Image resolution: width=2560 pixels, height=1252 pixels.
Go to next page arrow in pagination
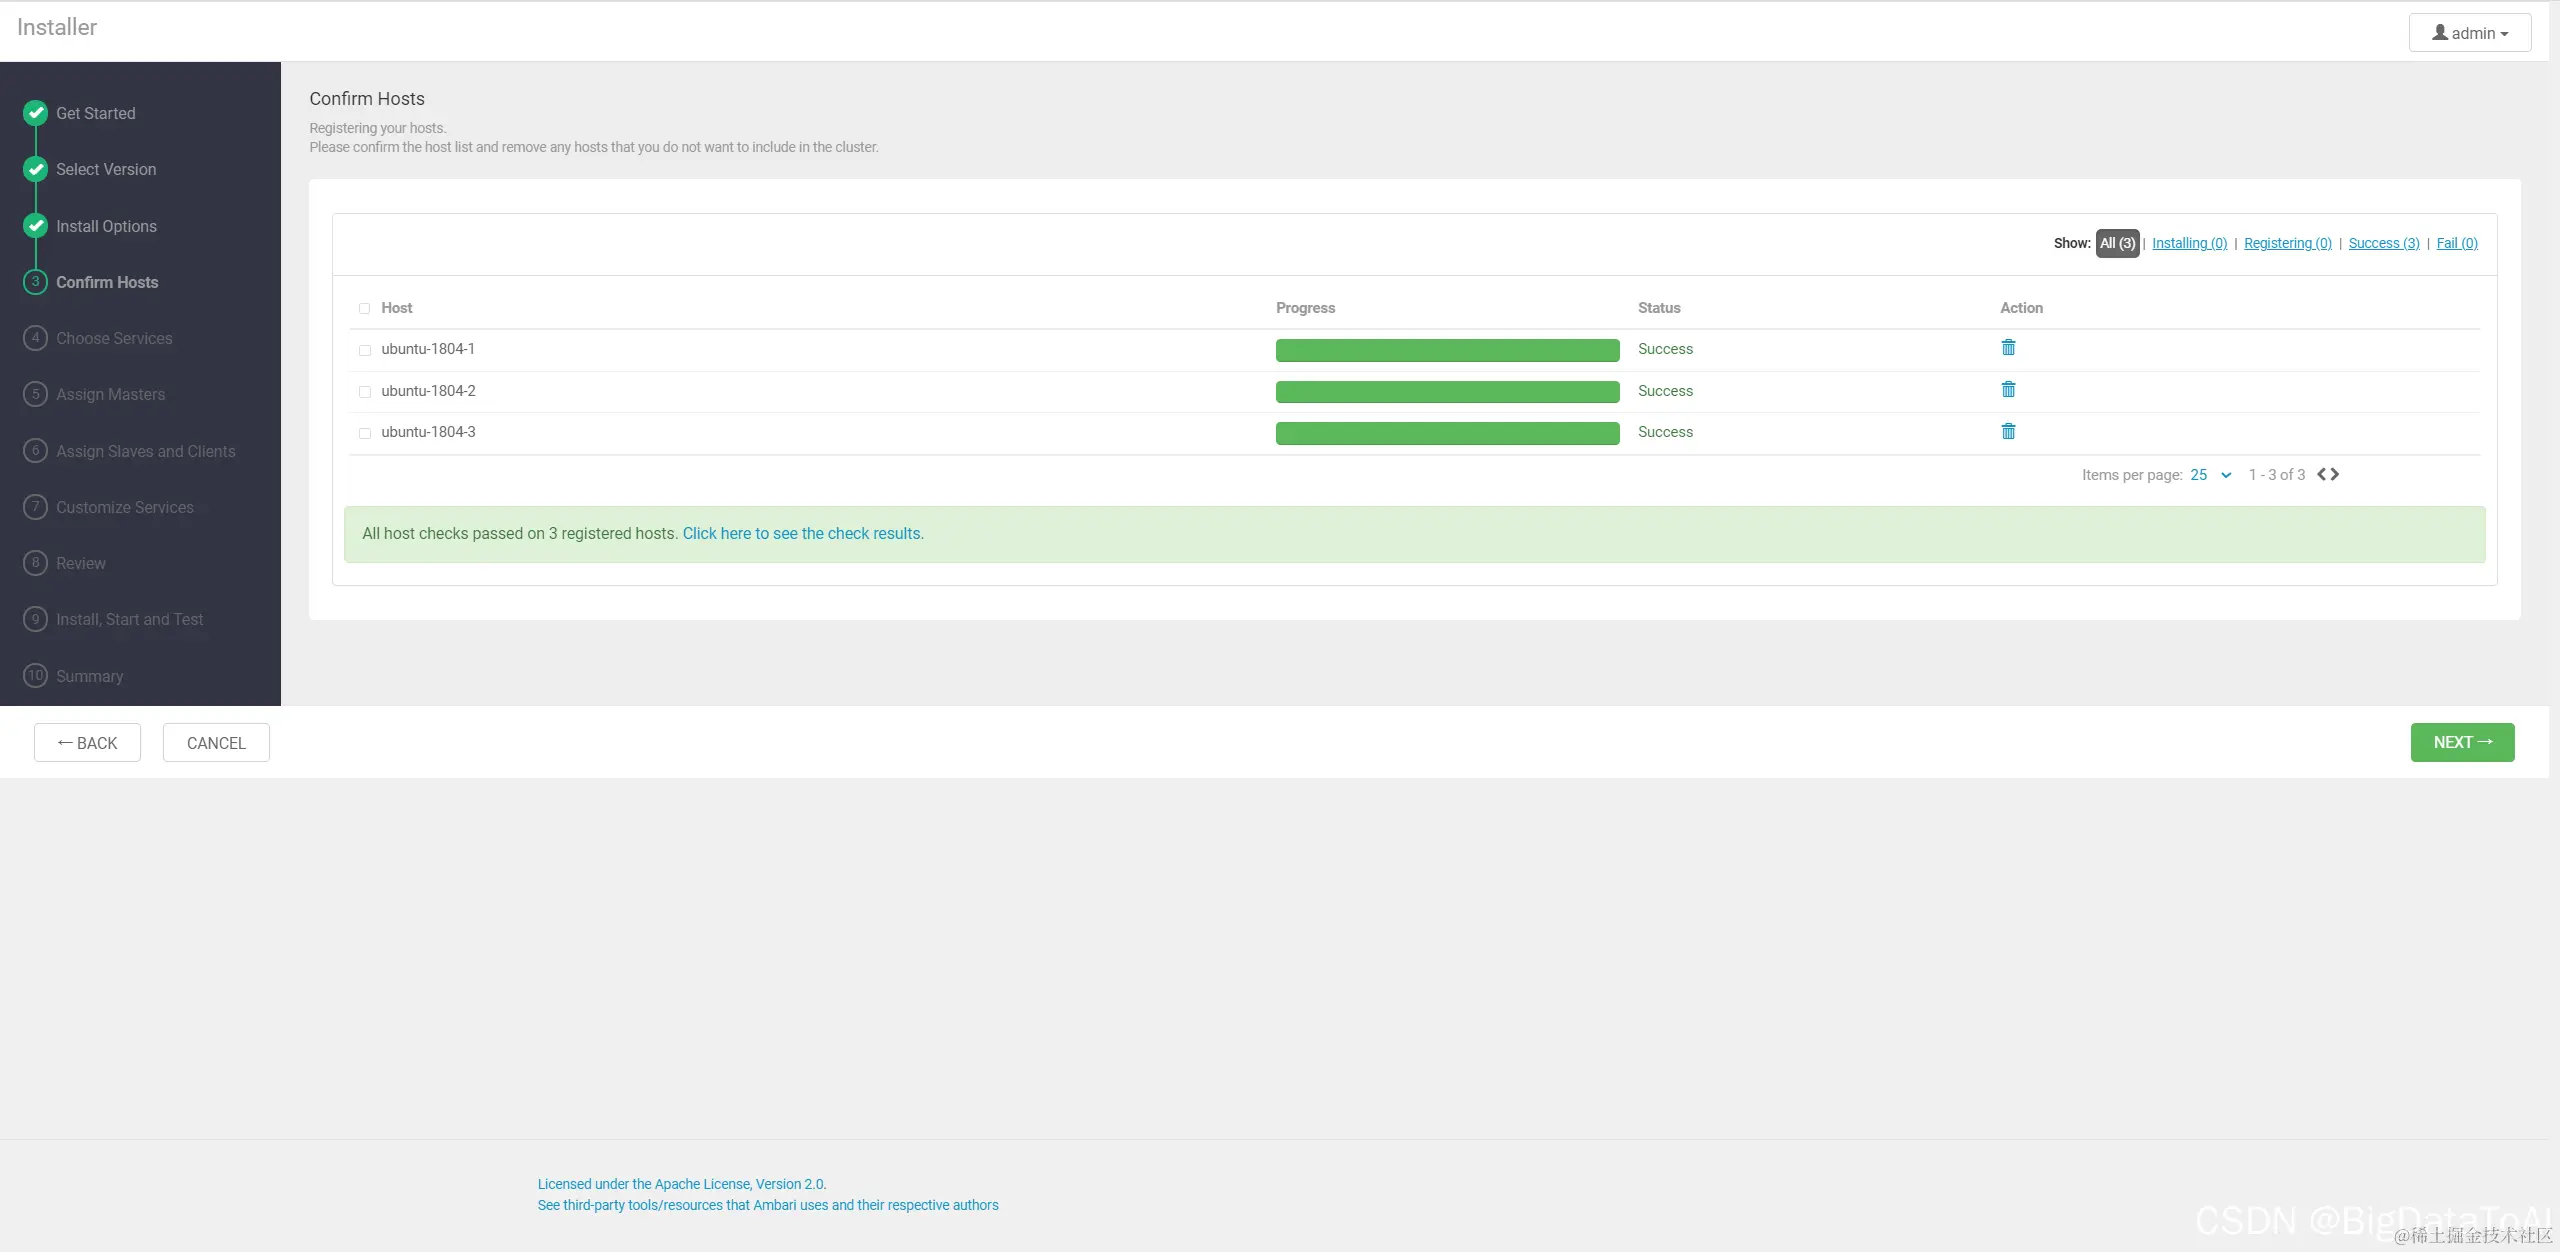pyautogui.click(x=2335, y=475)
